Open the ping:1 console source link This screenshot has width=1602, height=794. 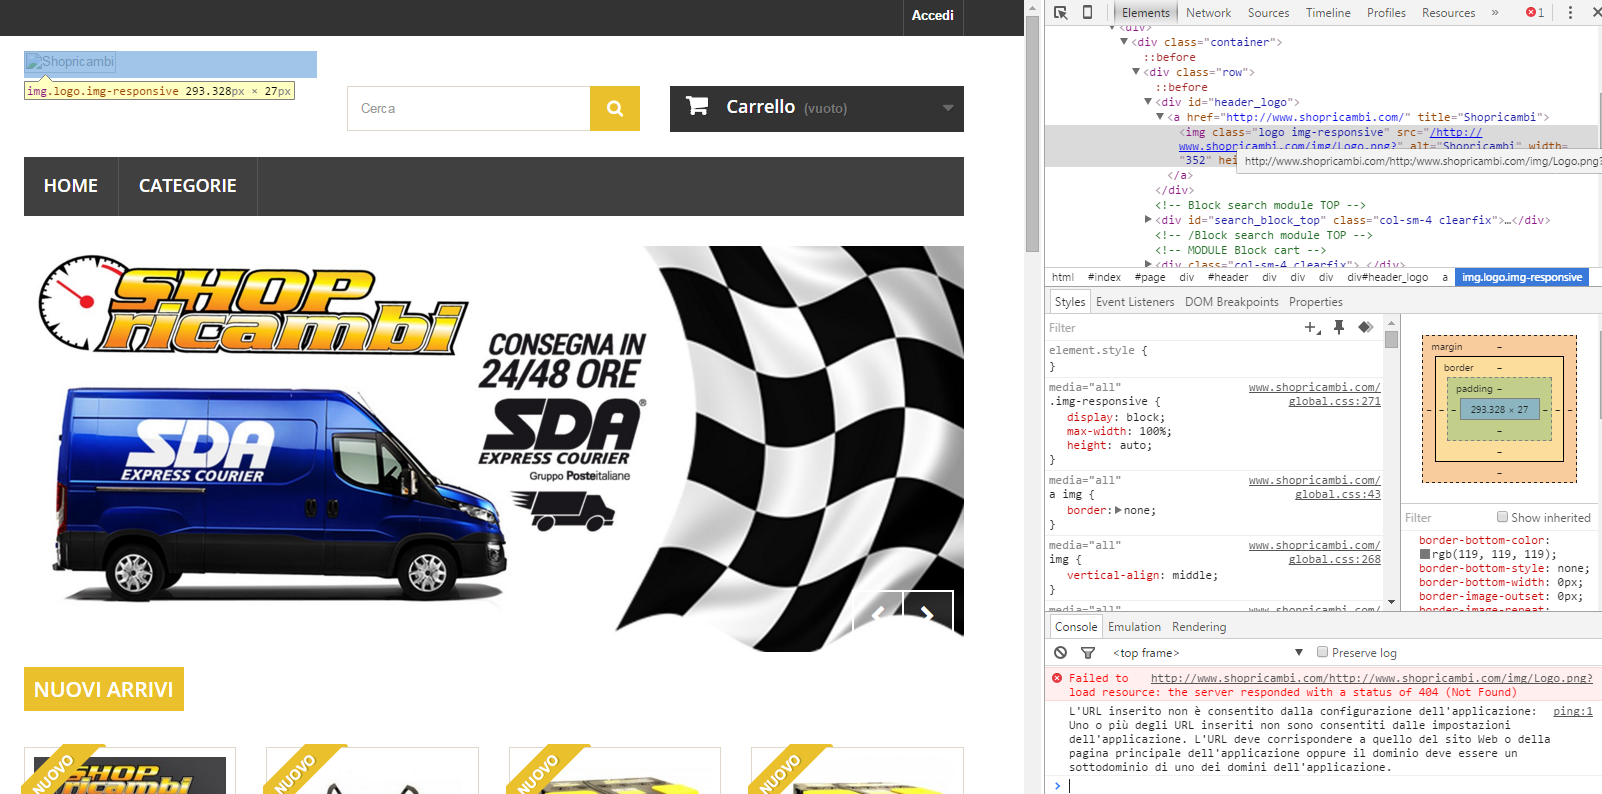[x=1573, y=711]
